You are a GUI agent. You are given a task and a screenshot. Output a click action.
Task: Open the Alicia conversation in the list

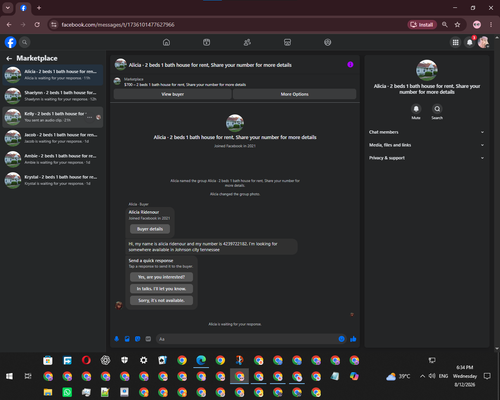tap(53, 75)
